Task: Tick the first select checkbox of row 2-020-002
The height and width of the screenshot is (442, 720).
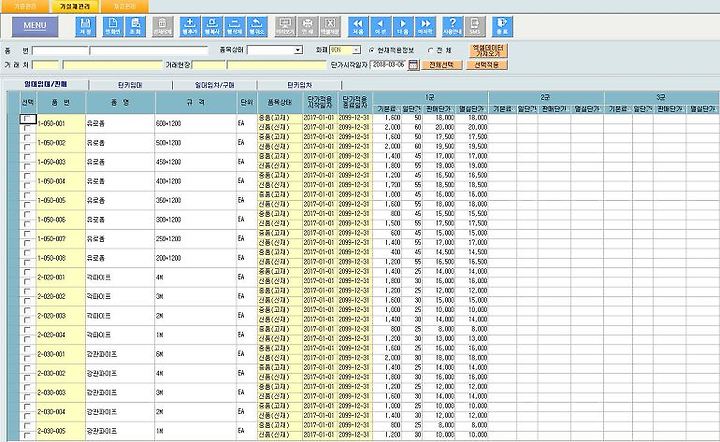Action: [27, 291]
